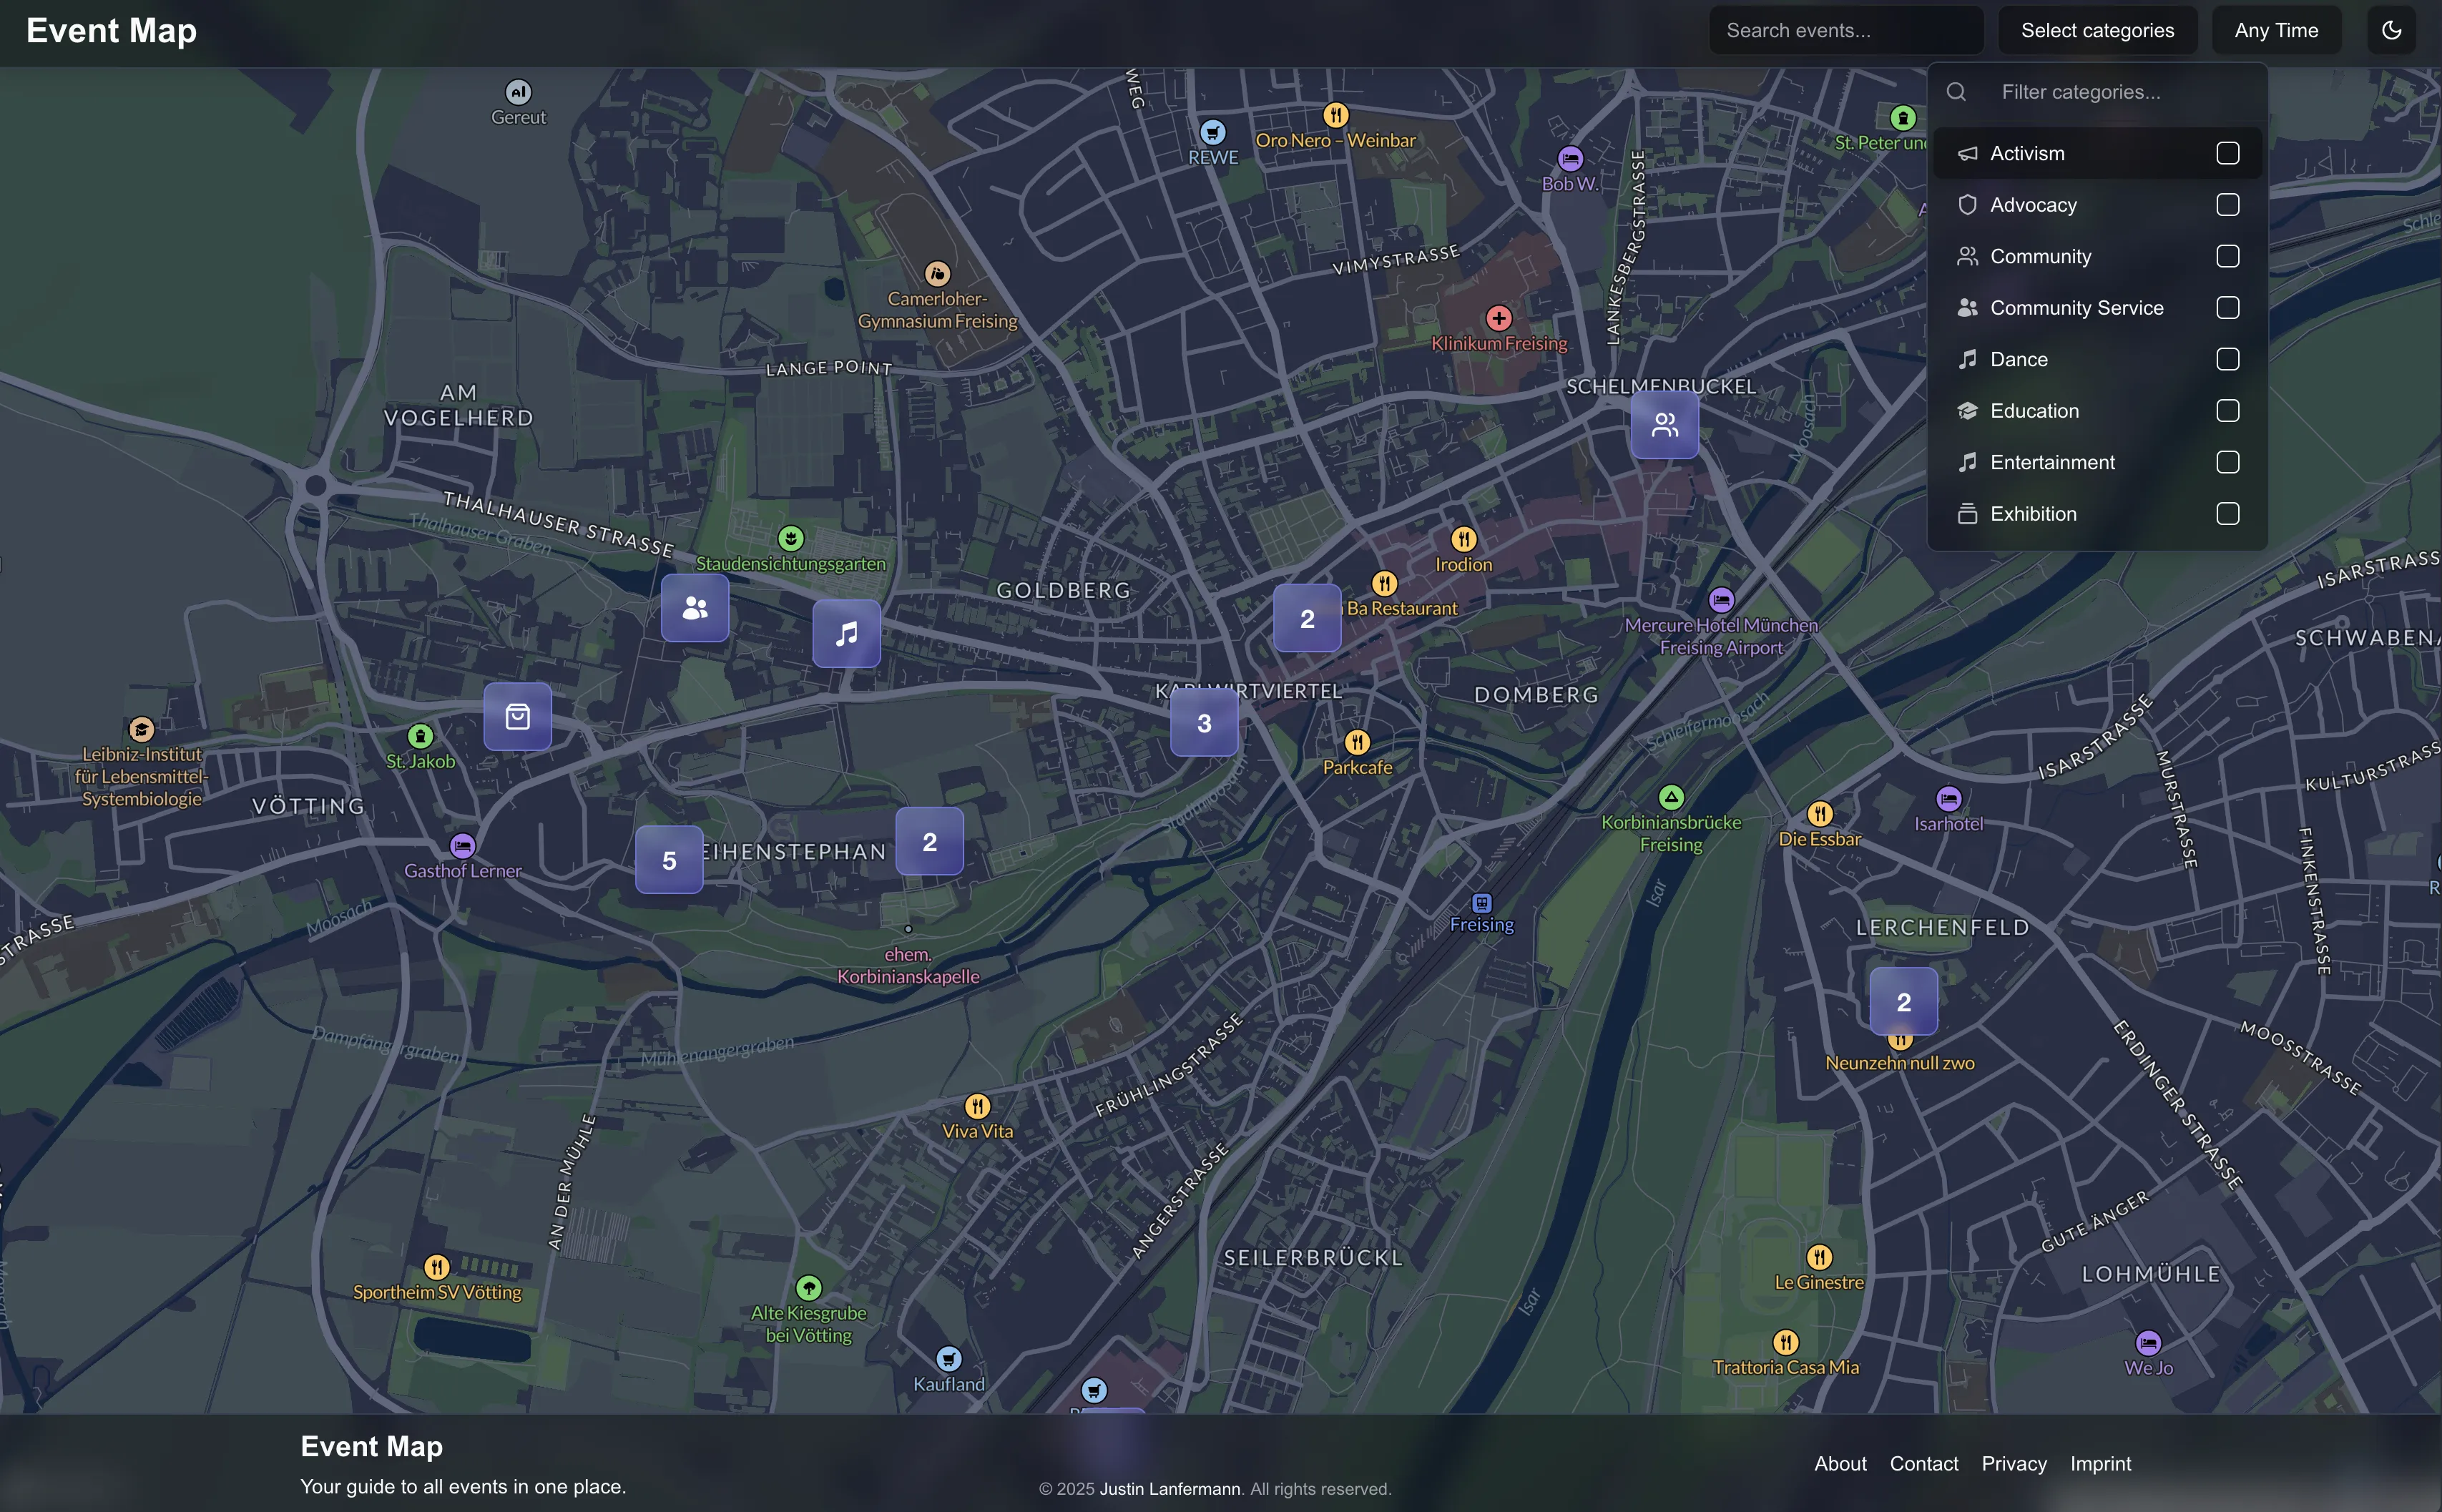The image size is (2442, 1512).
Task: Open the Privacy footer link
Action: 2013,1463
